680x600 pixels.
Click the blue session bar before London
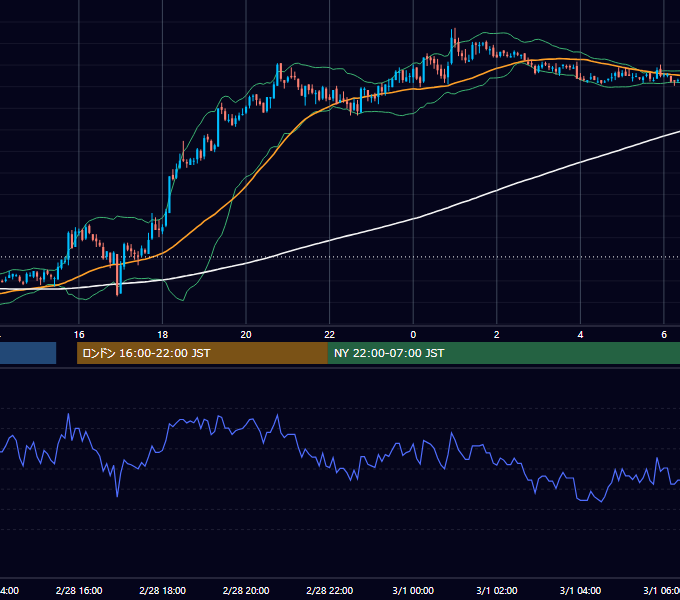(28, 353)
